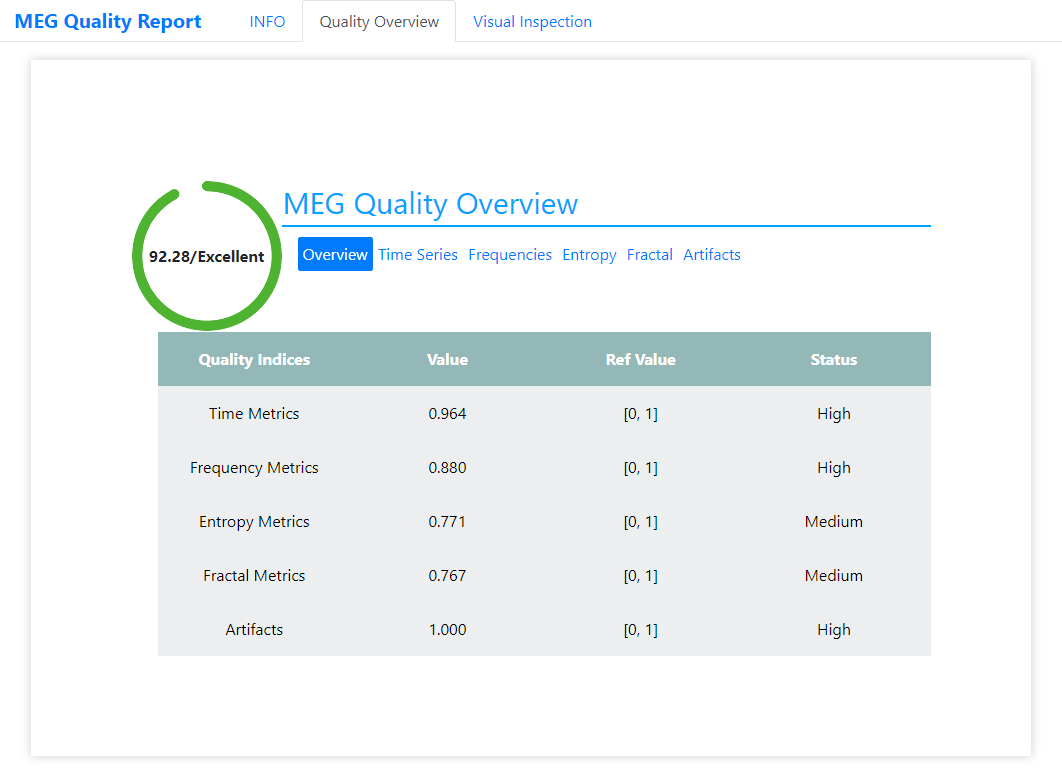Click the Status column header
This screenshot has width=1062, height=769.
click(834, 360)
